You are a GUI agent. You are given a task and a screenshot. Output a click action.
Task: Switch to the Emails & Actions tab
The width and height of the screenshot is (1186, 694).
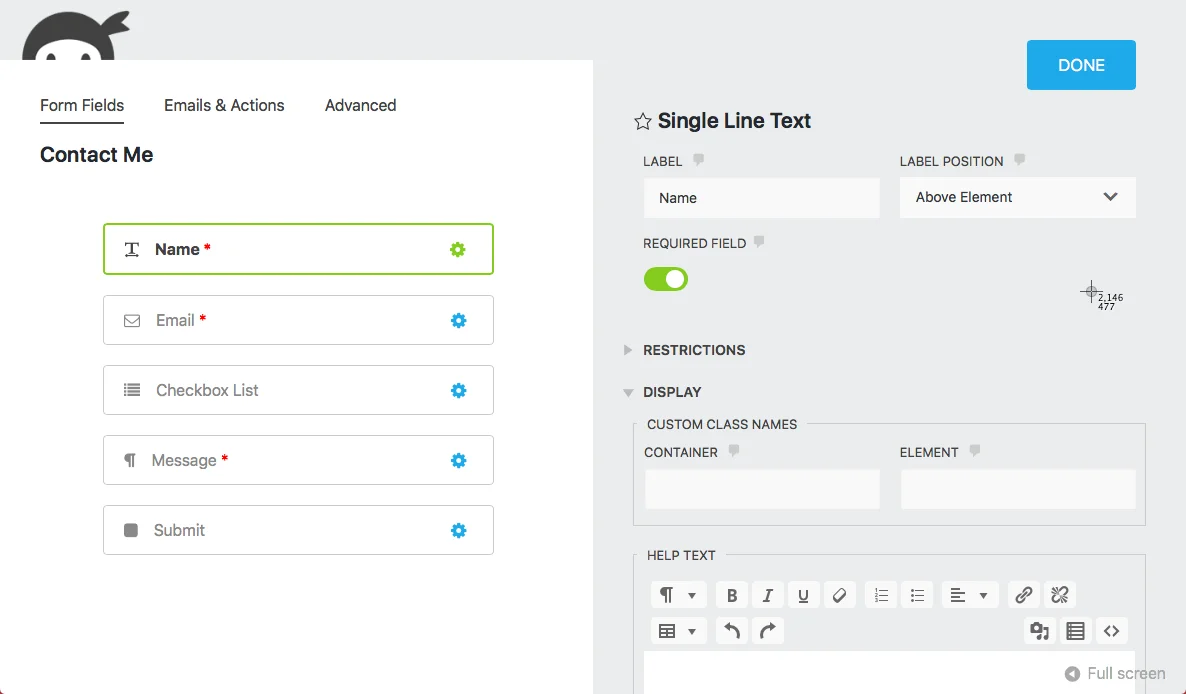pos(223,105)
